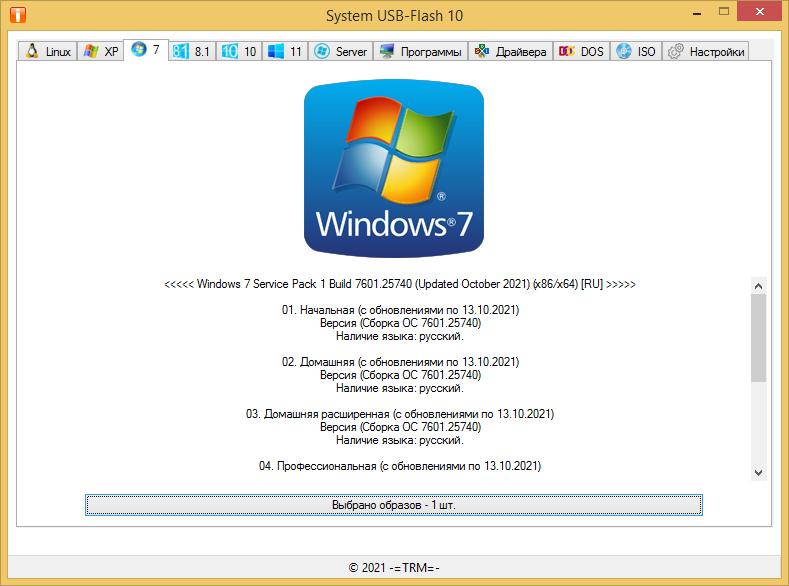Image resolution: width=789 pixels, height=586 pixels.
Task: Open the XP tab
Action: [x=100, y=51]
